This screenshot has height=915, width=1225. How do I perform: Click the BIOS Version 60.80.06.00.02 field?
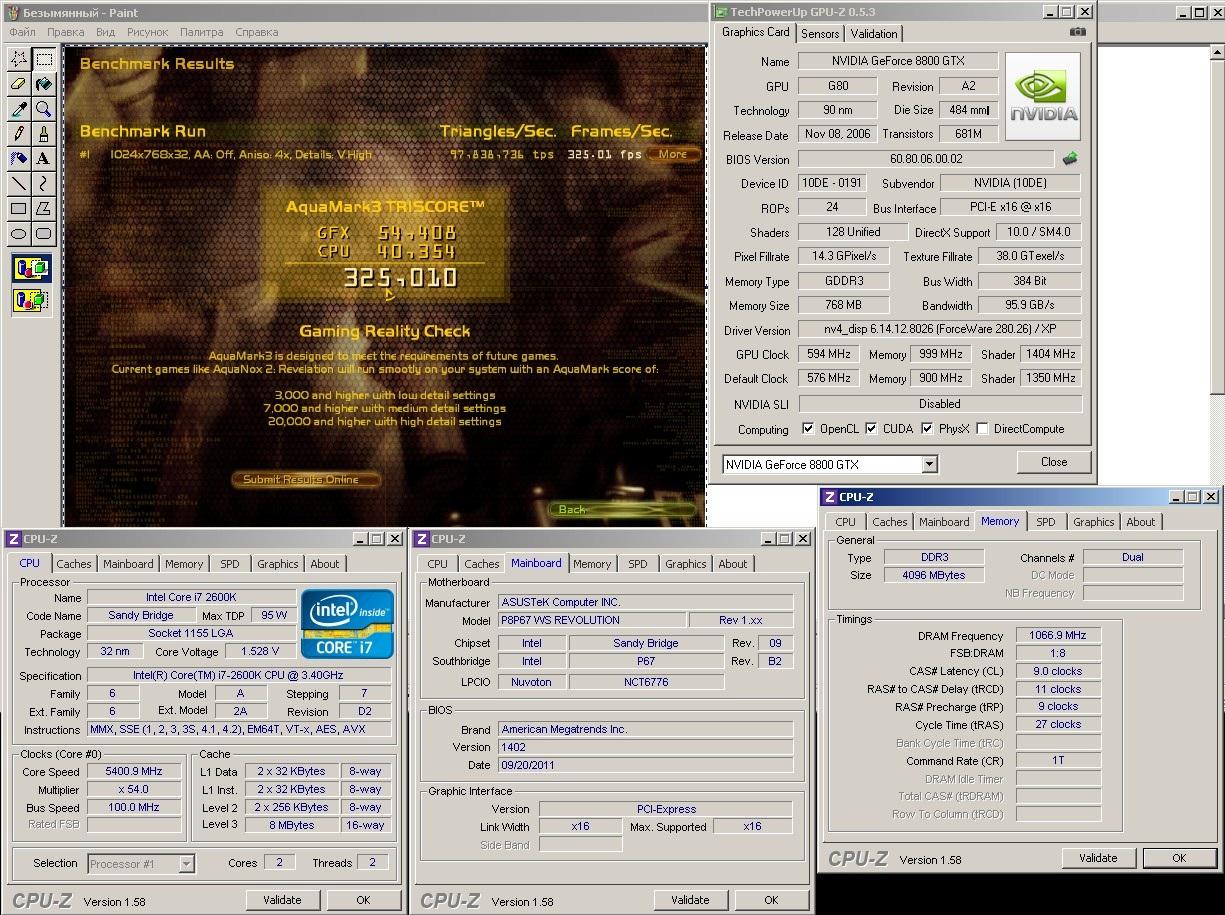pos(926,159)
